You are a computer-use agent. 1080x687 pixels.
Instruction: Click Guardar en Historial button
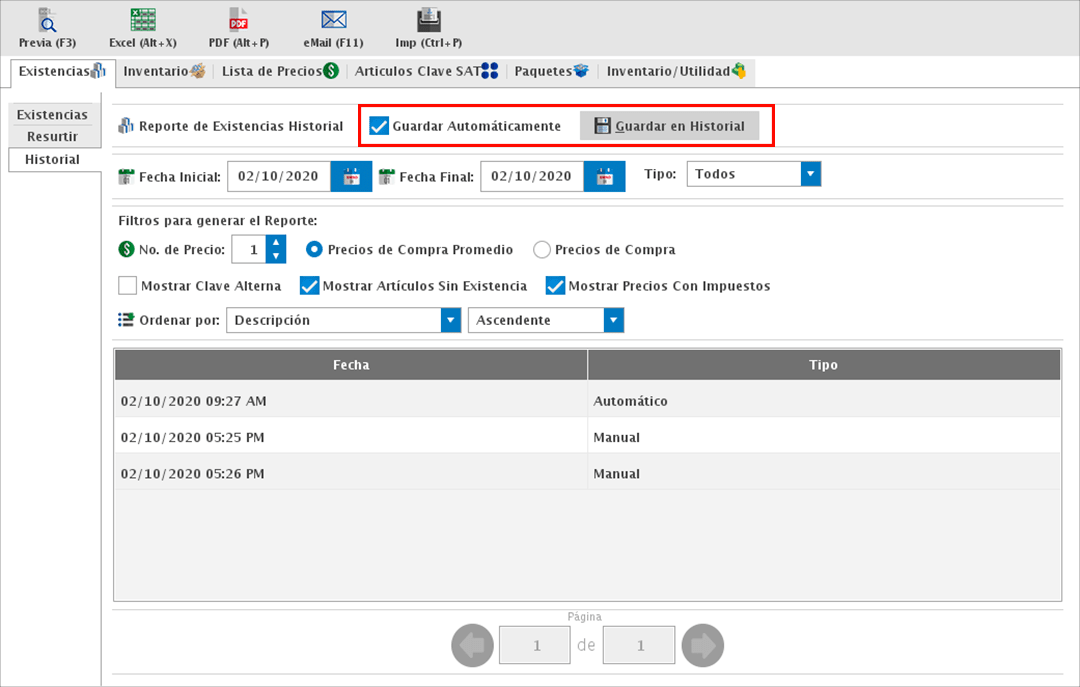(x=669, y=126)
